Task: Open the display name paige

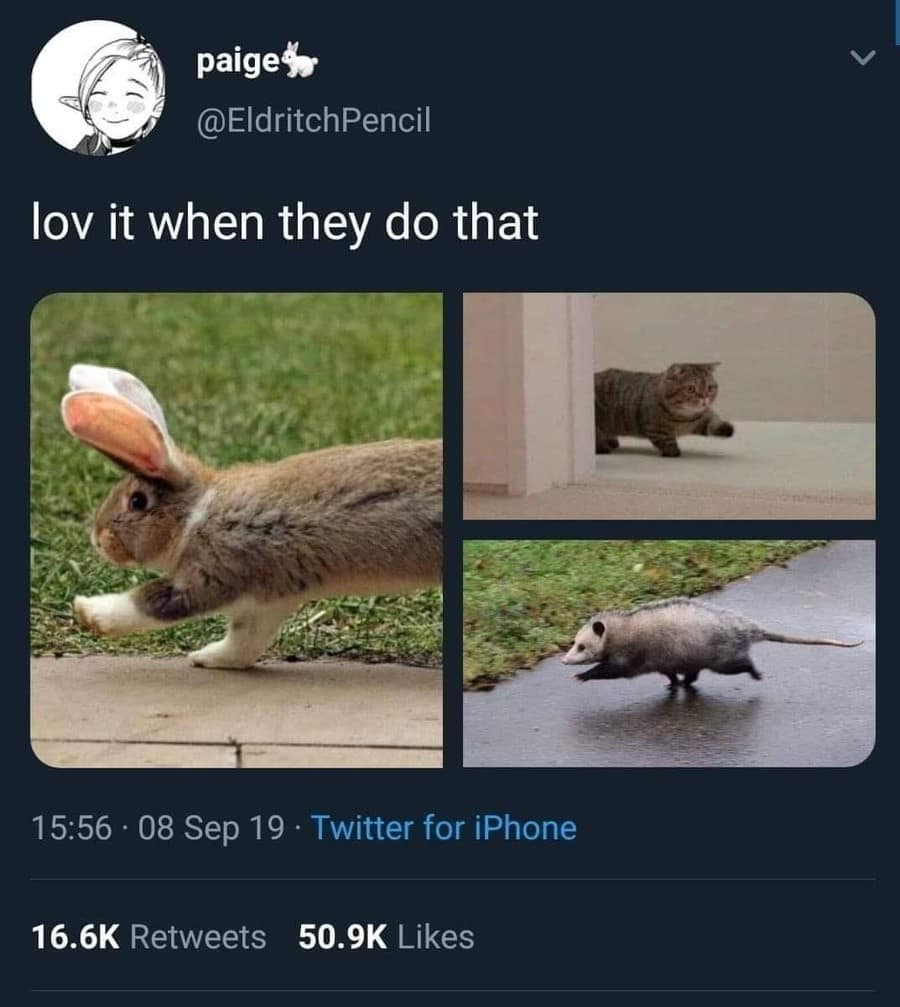Action: (x=238, y=63)
